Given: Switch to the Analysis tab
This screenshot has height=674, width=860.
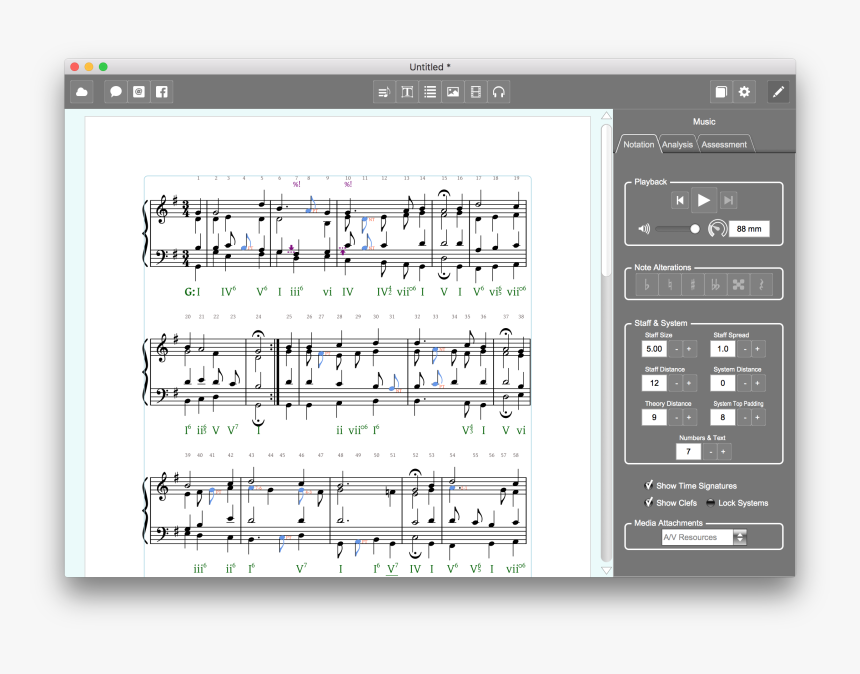Looking at the screenshot, I should (x=677, y=144).
